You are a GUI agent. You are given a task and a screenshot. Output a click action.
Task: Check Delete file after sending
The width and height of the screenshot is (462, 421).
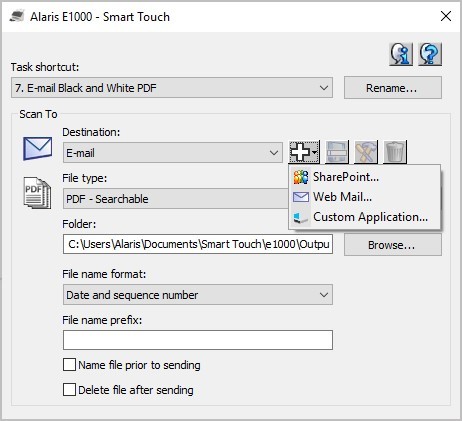(x=69, y=389)
